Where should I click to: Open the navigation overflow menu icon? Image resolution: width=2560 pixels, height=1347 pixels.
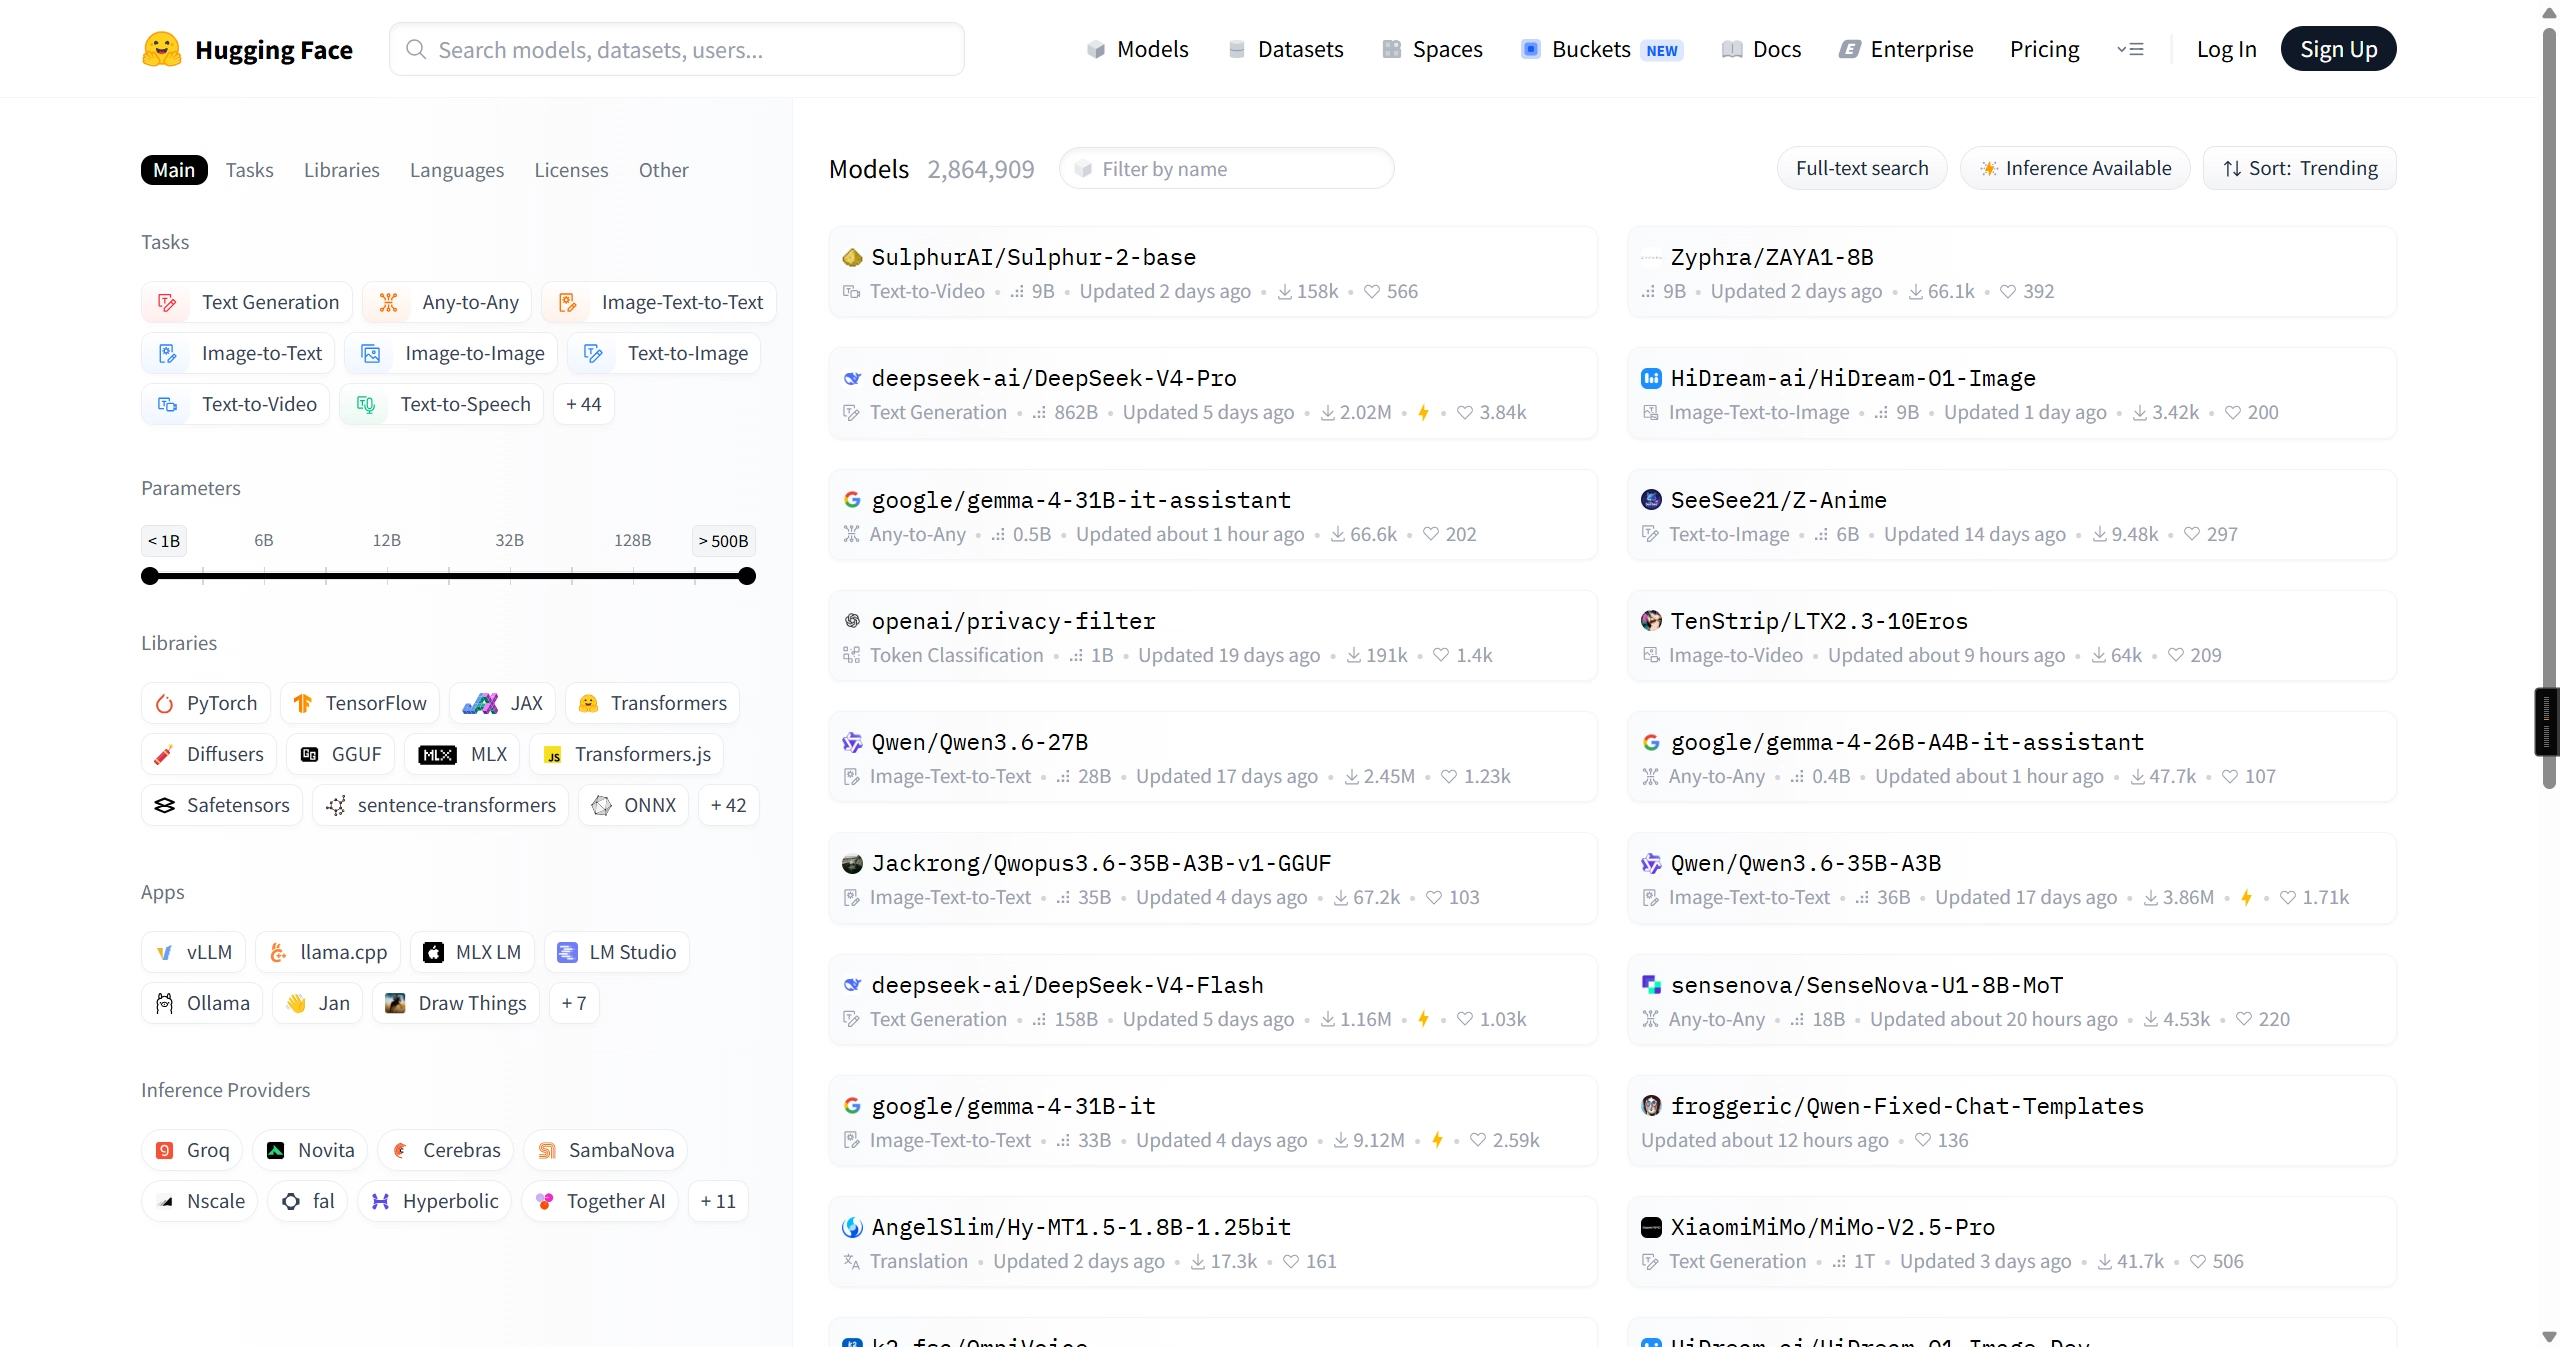pos(2130,49)
